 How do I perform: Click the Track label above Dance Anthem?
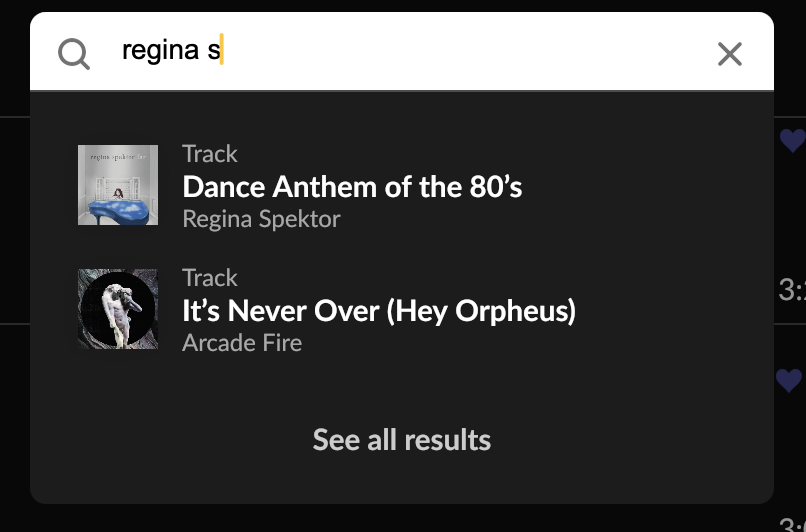[x=210, y=154]
